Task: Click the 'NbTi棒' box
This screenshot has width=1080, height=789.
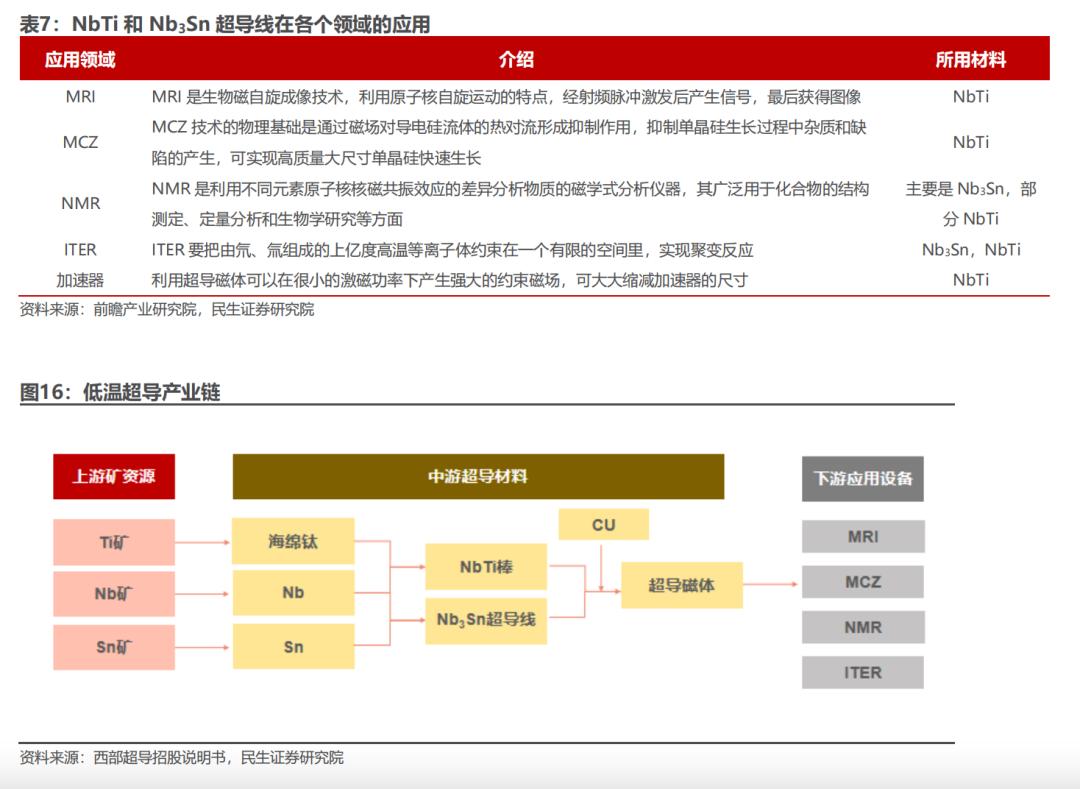Action: click(x=486, y=567)
